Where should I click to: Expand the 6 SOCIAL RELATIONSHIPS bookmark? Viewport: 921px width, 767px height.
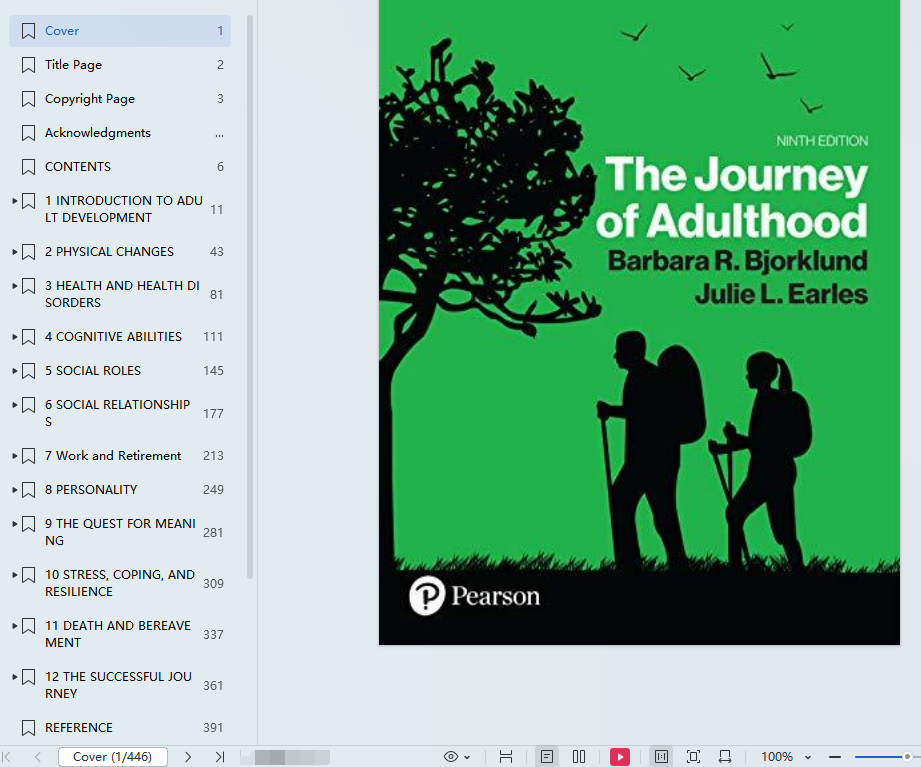click(15, 405)
